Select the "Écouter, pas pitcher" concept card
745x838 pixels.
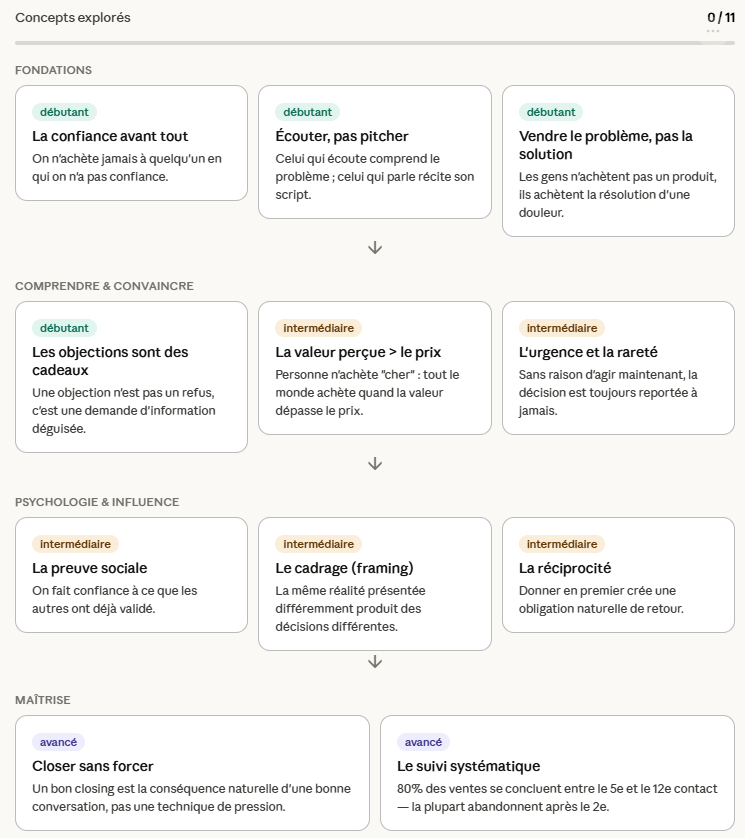pyautogui.click(x=375, y=152)
